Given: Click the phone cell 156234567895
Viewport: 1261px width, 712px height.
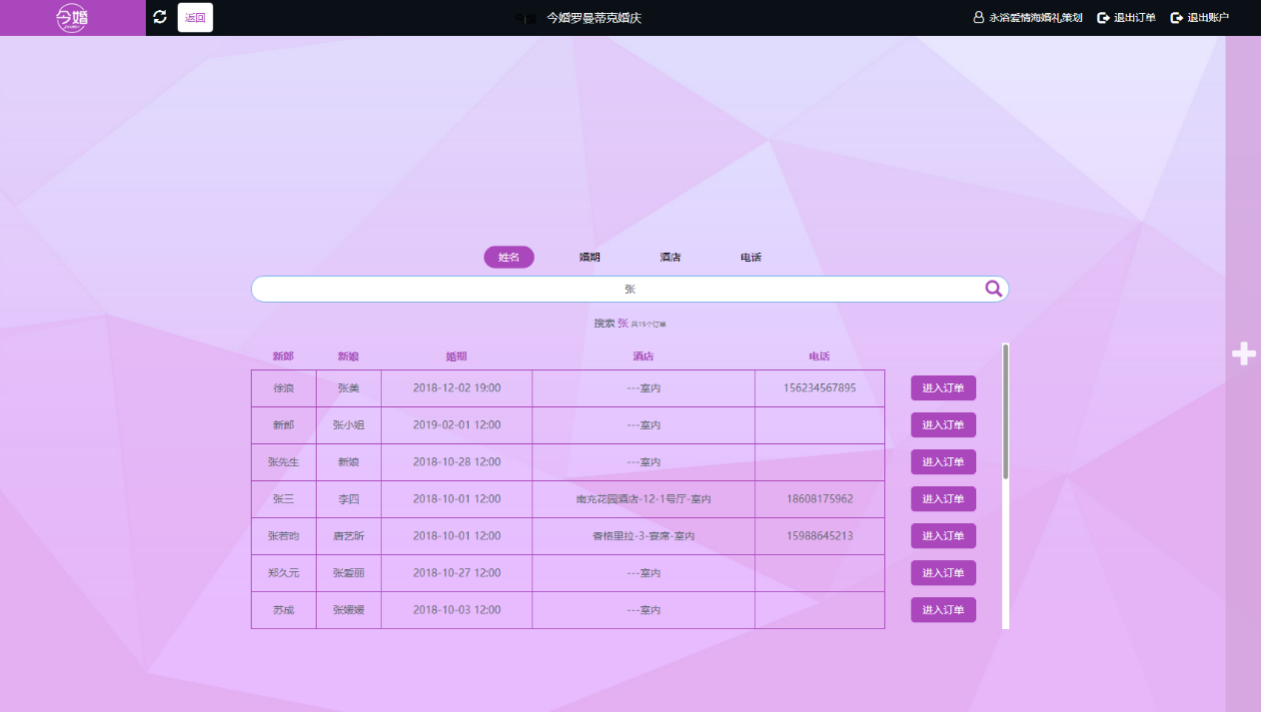Looking at the screenshot, I should tap(820, 388).
